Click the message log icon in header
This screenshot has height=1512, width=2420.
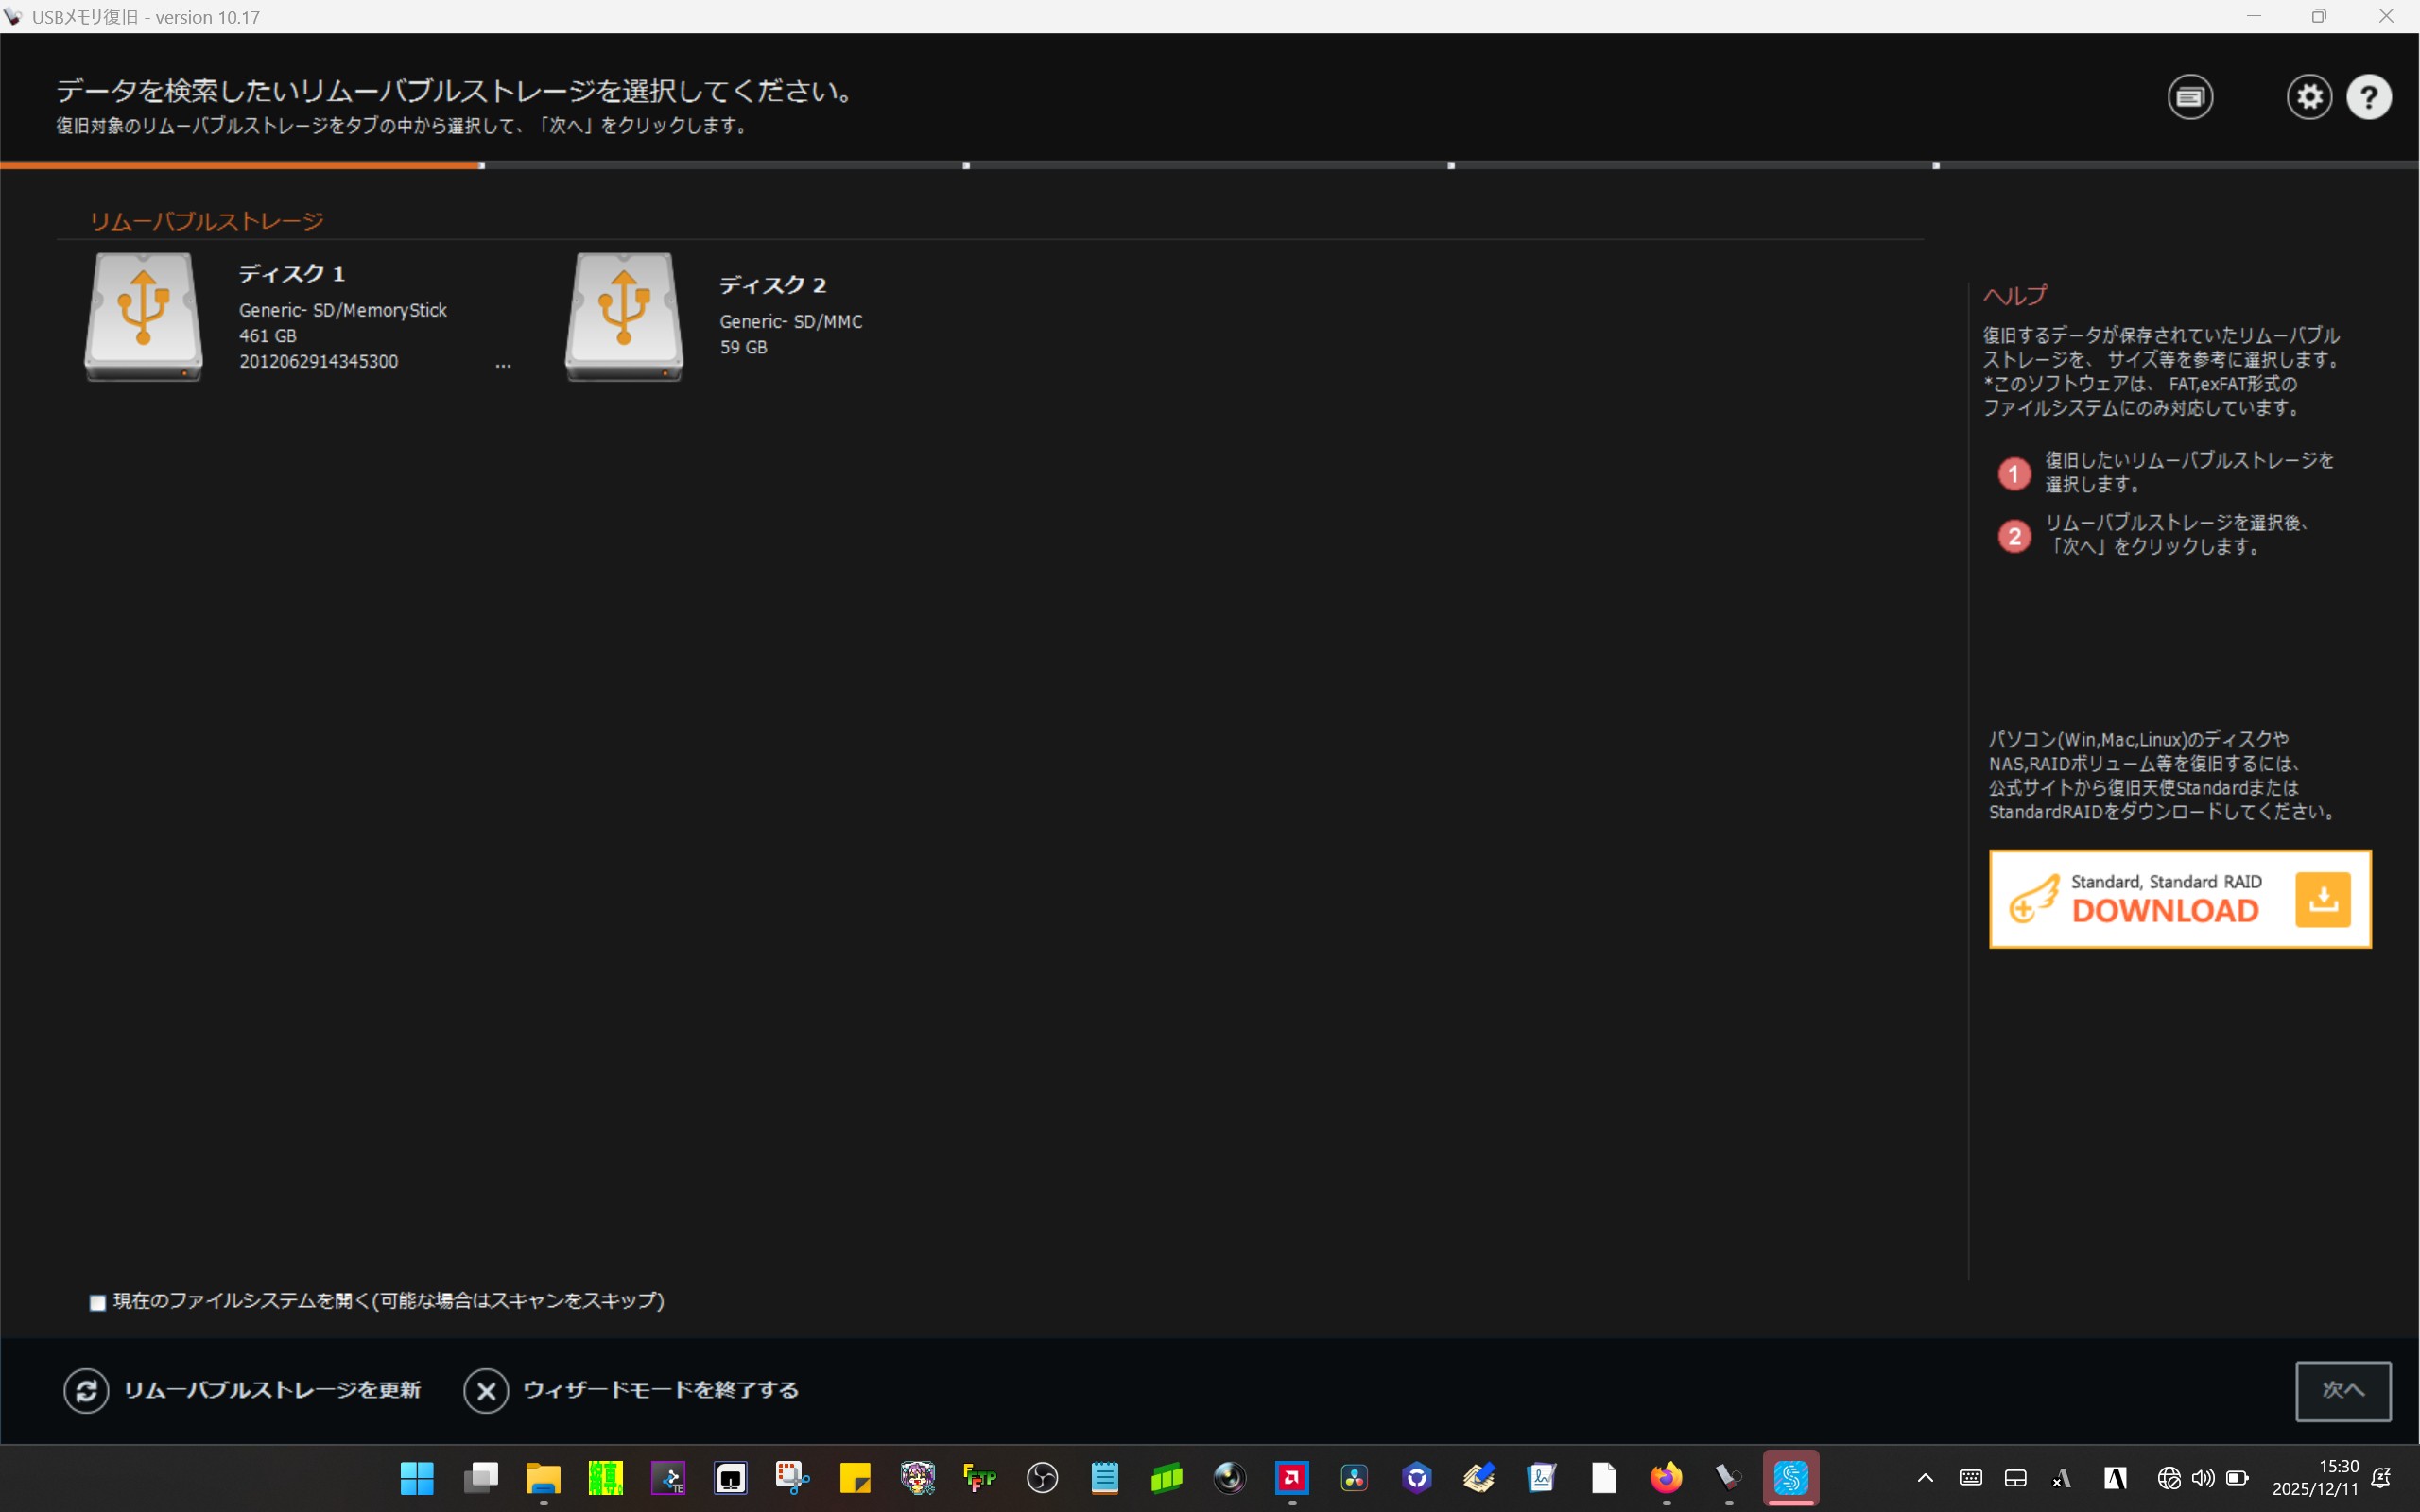[2190, 97]
